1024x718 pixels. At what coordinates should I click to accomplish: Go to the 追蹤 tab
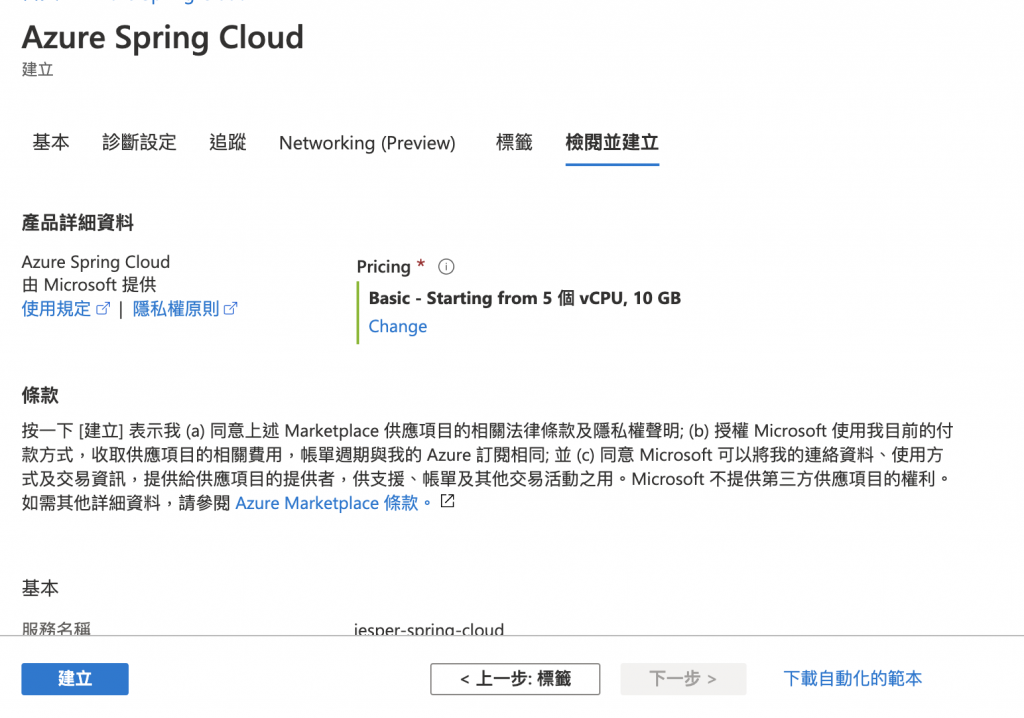point(228,143)
